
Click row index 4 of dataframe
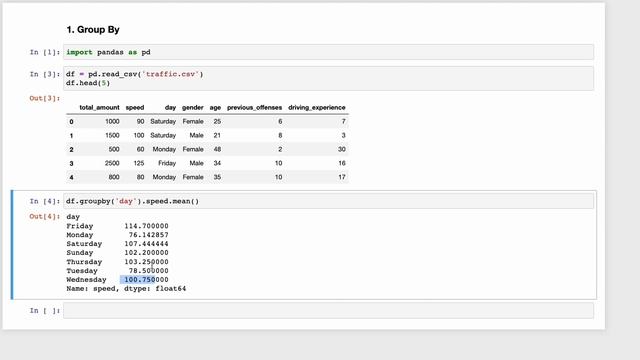click(71, 178)
